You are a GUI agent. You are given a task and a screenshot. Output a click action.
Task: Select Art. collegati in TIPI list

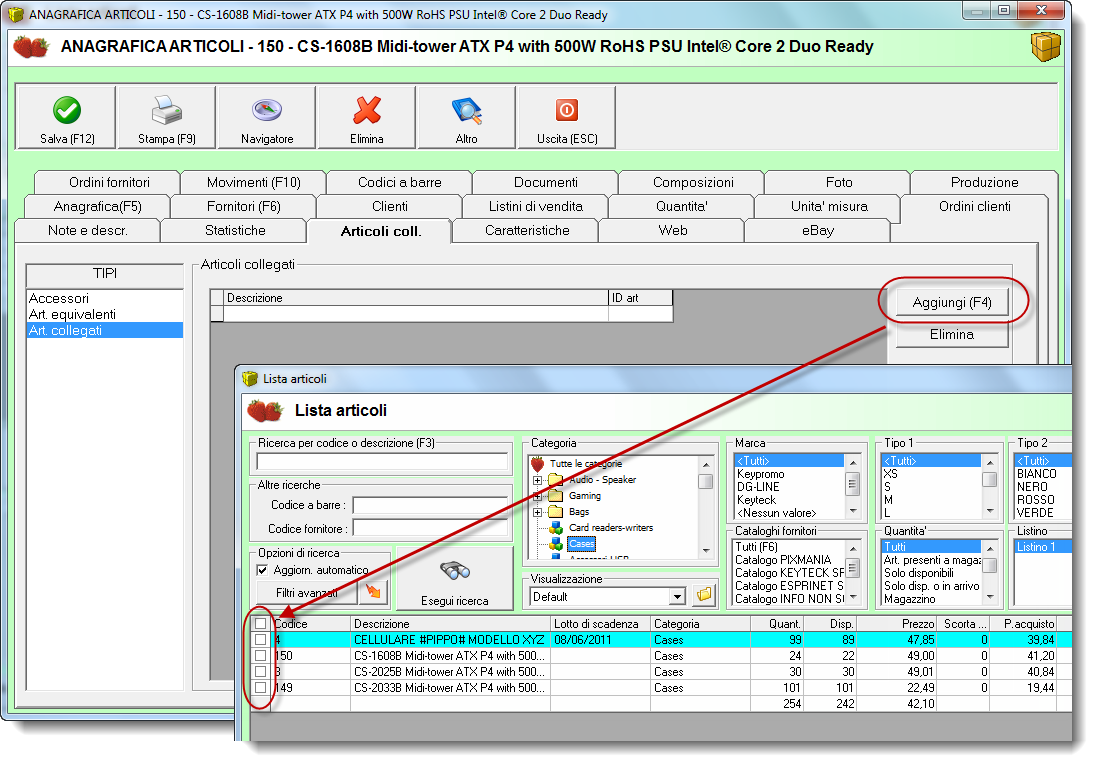tap(104, 330)
